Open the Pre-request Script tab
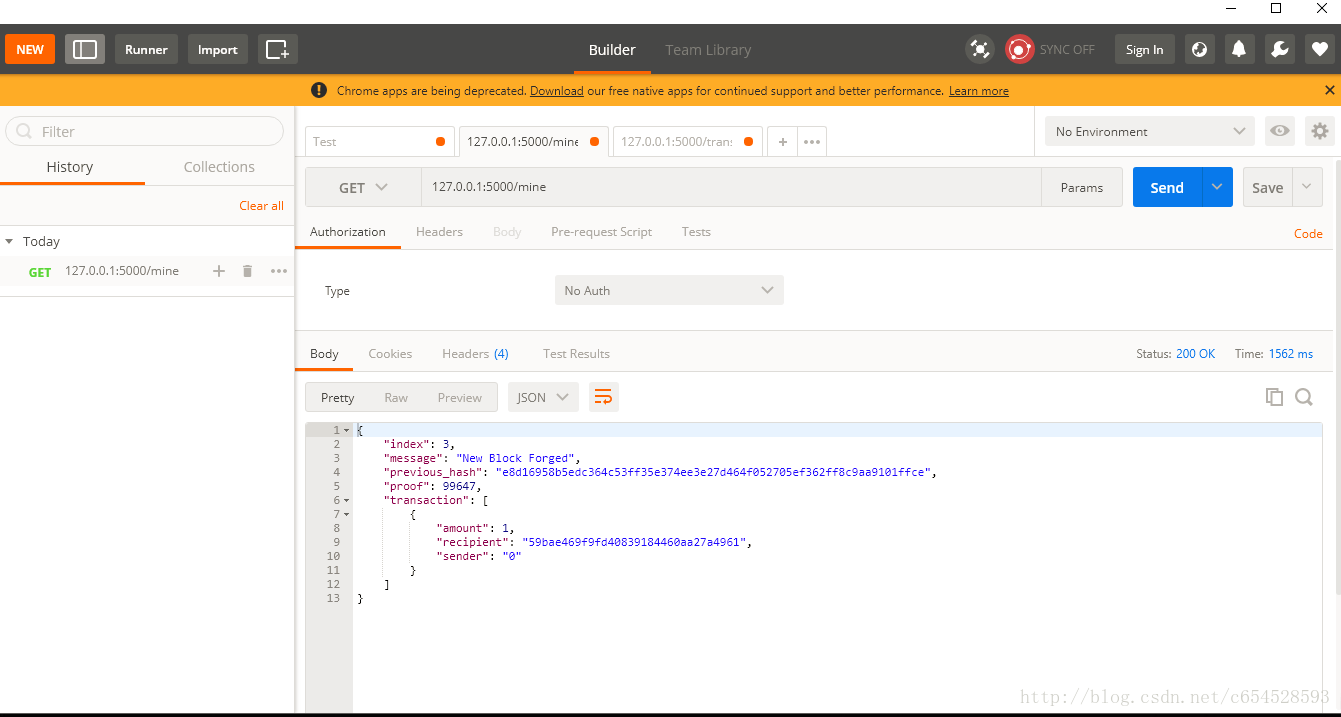The width and height of the screenshot is (1341, 717). tap(601, 232)
